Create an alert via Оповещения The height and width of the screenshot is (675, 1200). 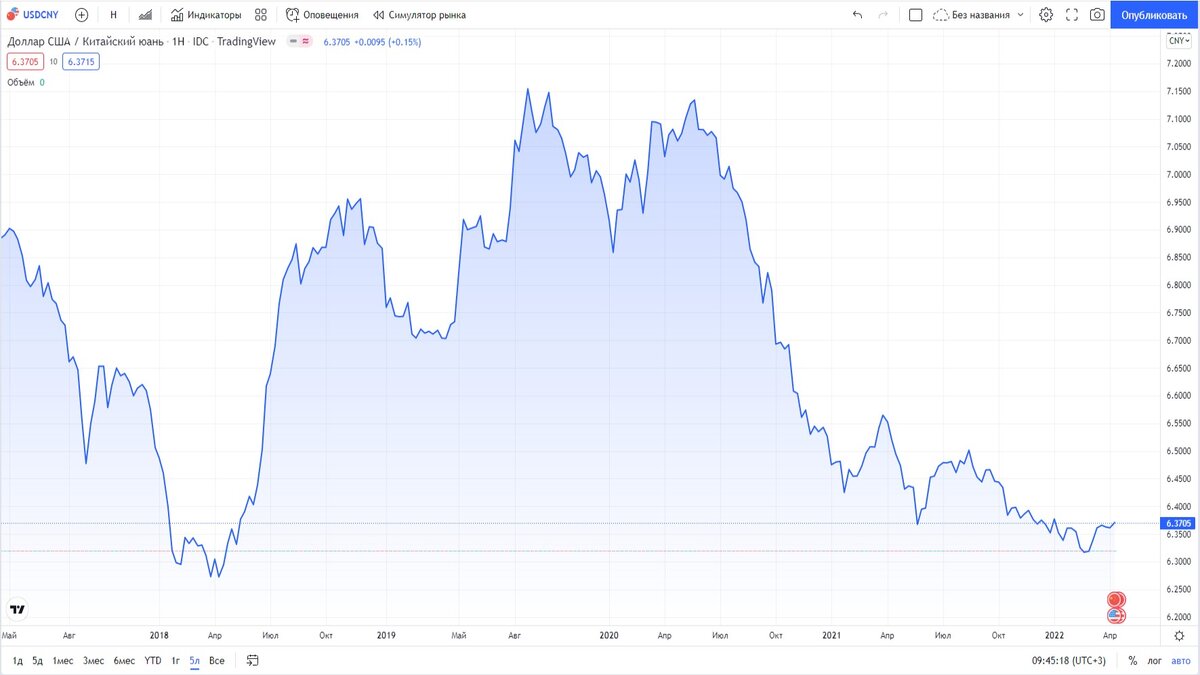pos(322,15)
